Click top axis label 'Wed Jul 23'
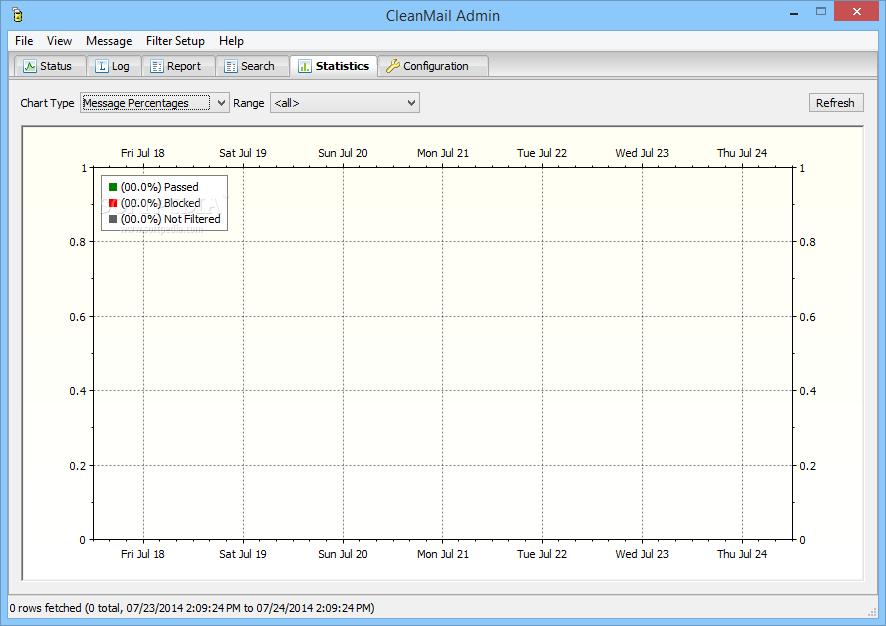Viewport: 886px width, 626px height. [x=642, y=153]
